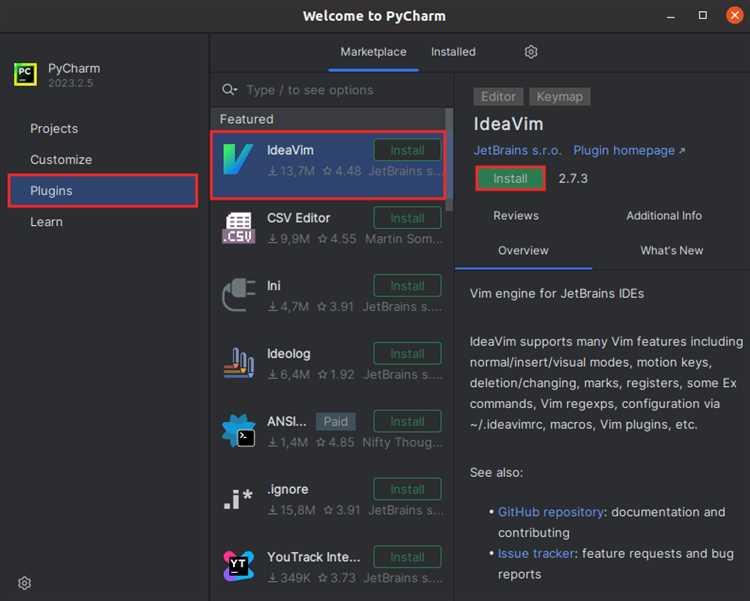This screenshot has height=601, width=750.
Task: Open the options gear at the sidebar bottom
Action: [24, 583]
